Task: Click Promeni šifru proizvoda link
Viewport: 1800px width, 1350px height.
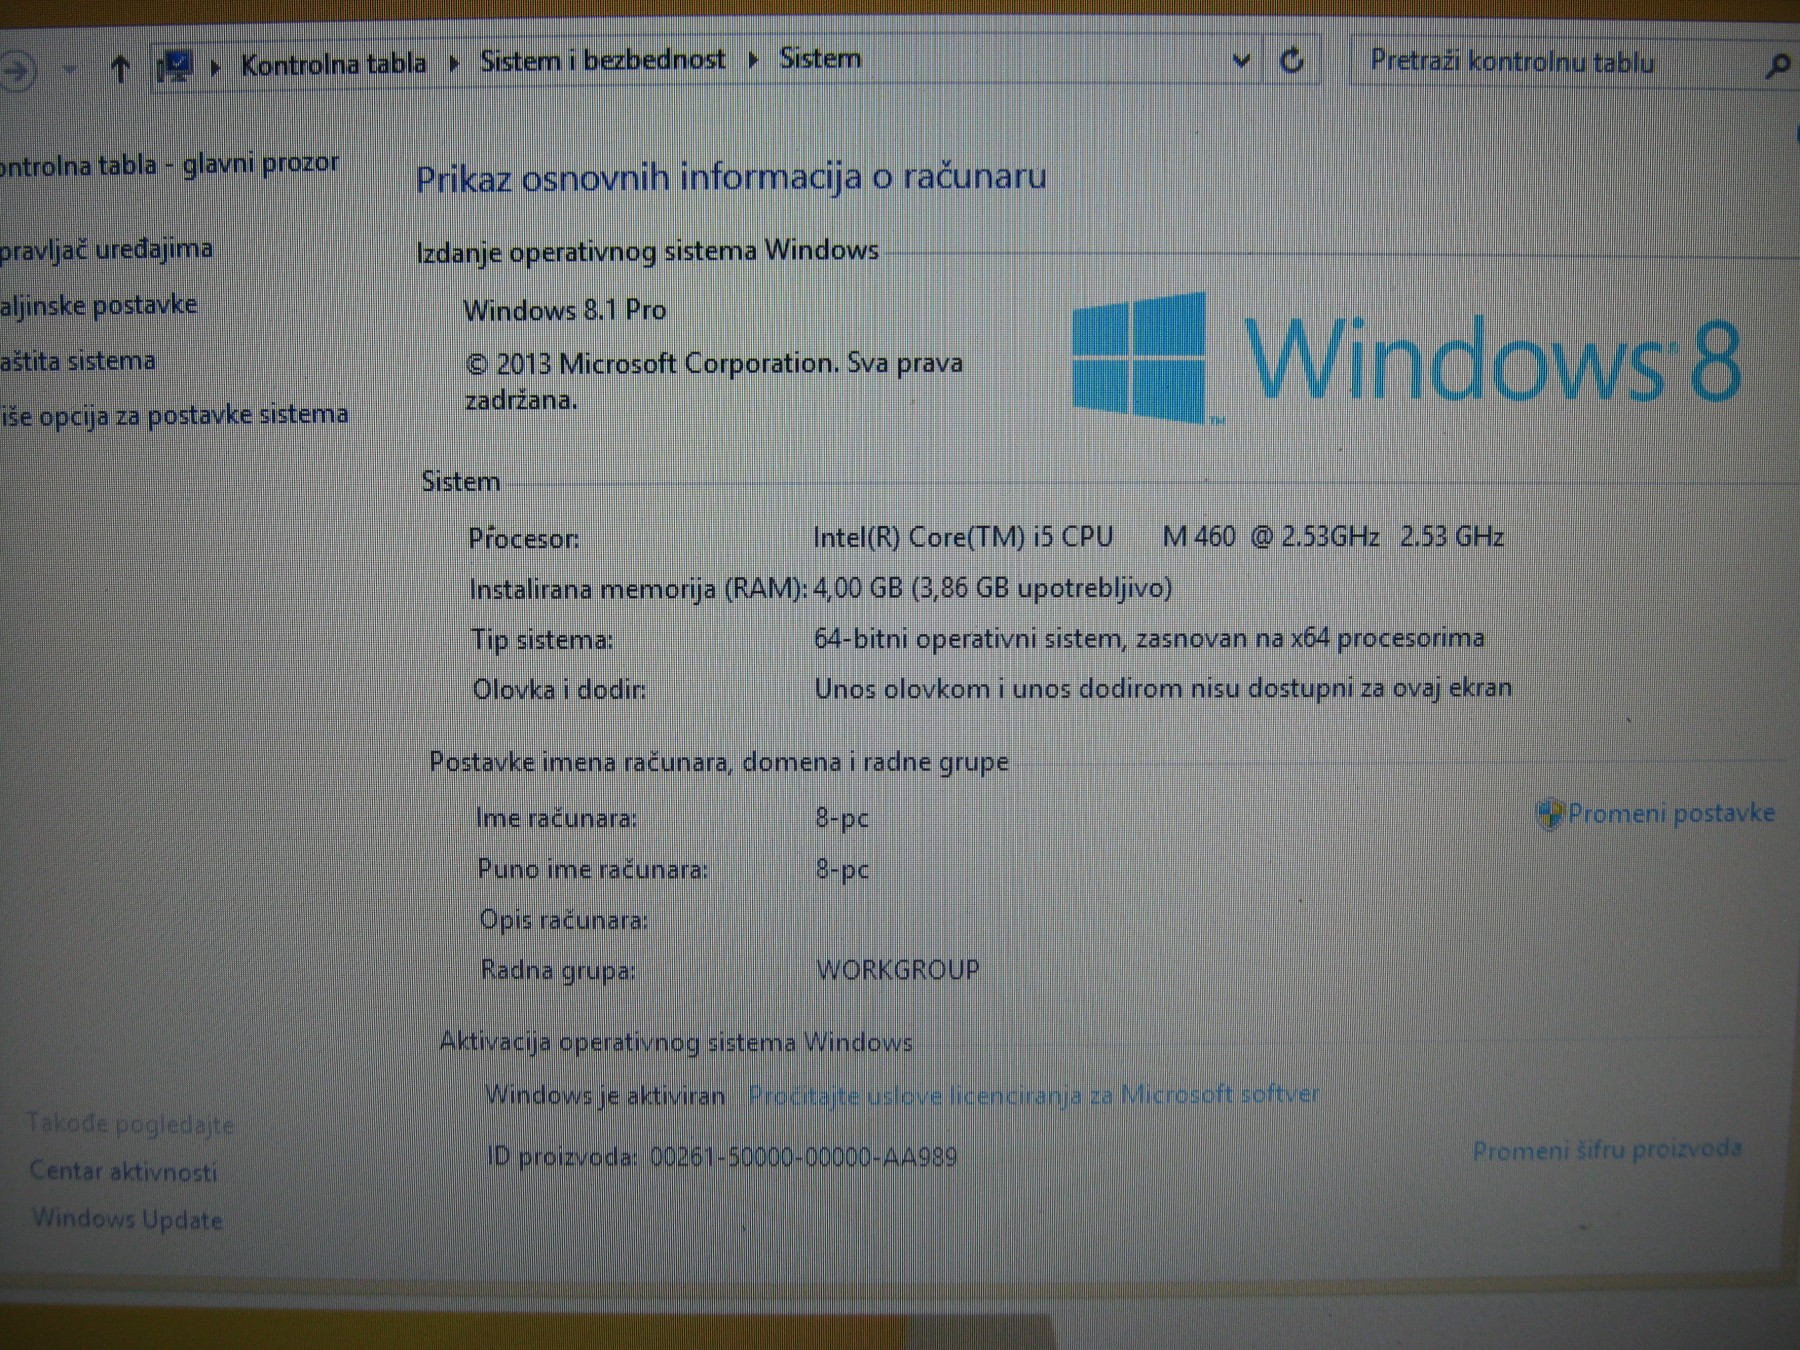Action: pyautogui.click(x=1609, y=1151)
